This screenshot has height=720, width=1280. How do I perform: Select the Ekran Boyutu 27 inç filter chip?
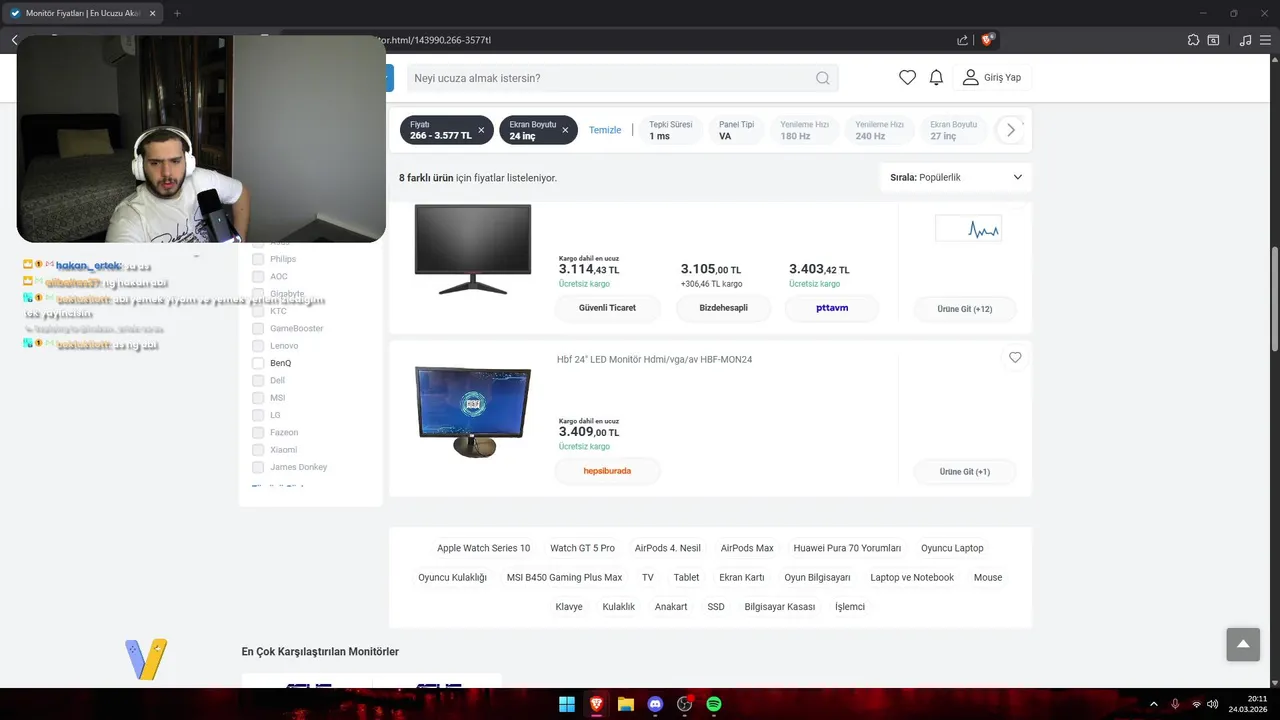click(954, 130)
